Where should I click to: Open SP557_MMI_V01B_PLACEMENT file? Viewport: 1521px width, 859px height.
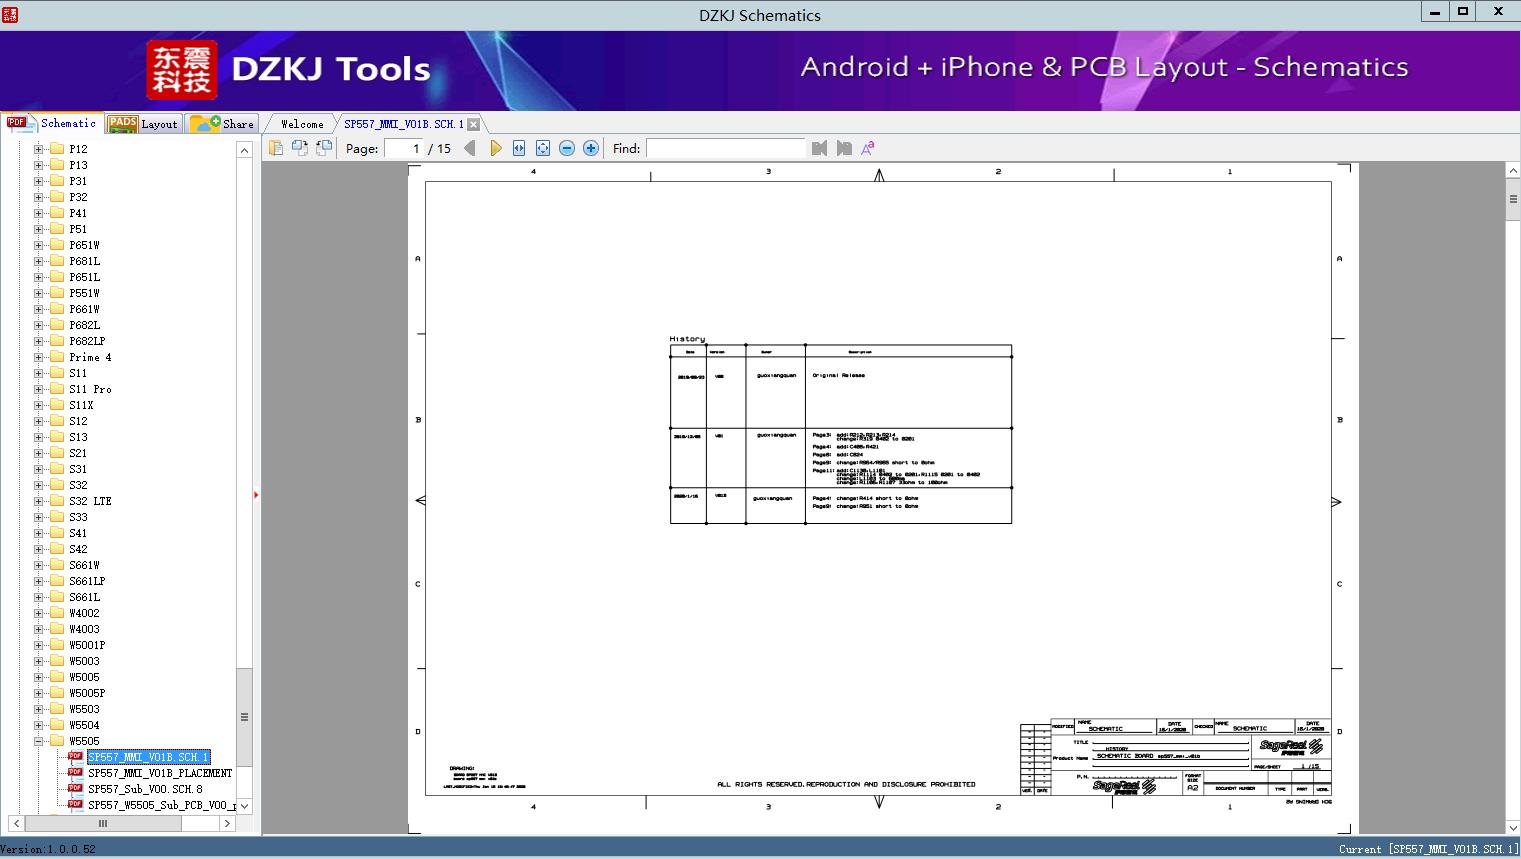pyautogui.click(x=160, y=773)
